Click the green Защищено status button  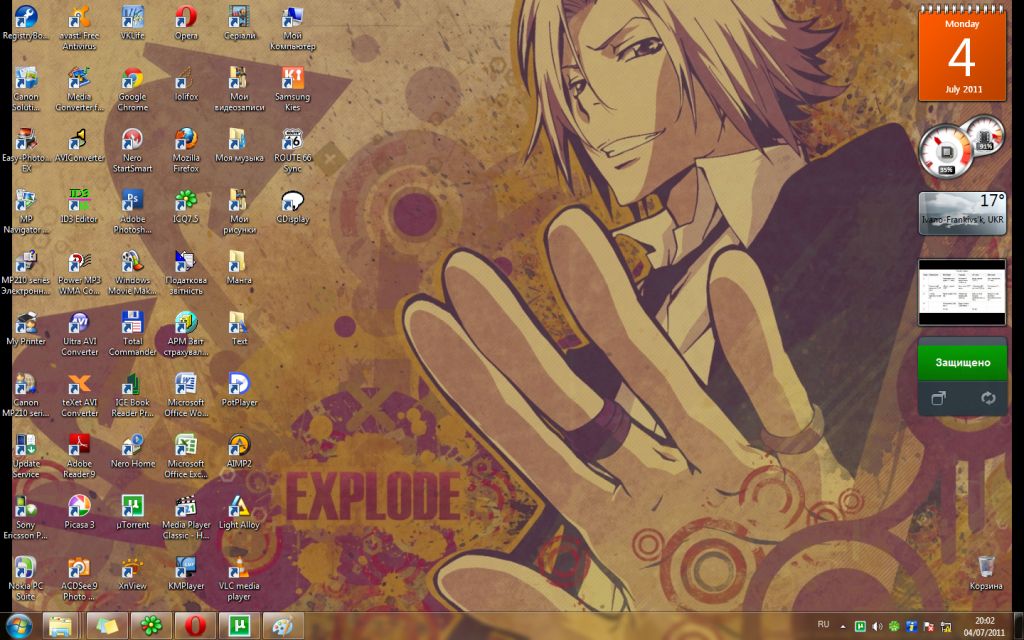pos(962,362)
